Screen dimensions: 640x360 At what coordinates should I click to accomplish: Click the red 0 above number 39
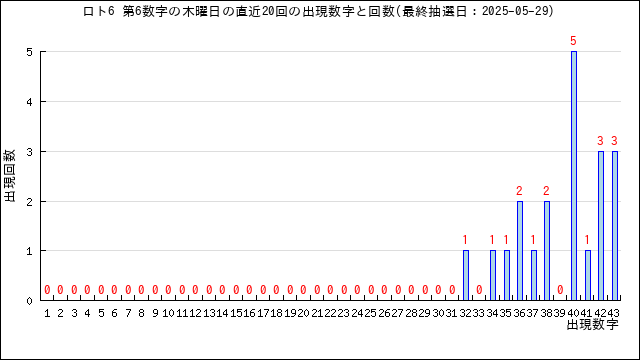click(x=560, y=290)
